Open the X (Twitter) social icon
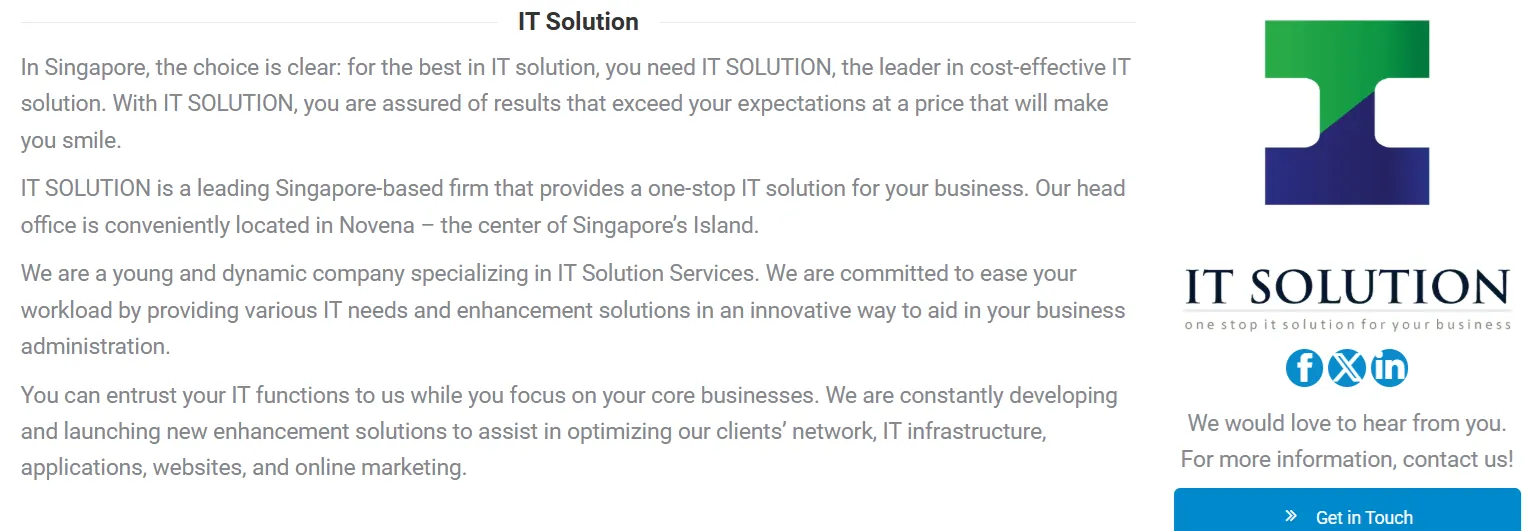Viewport: 1531px width, 531px height. (x=1347, y=368)
